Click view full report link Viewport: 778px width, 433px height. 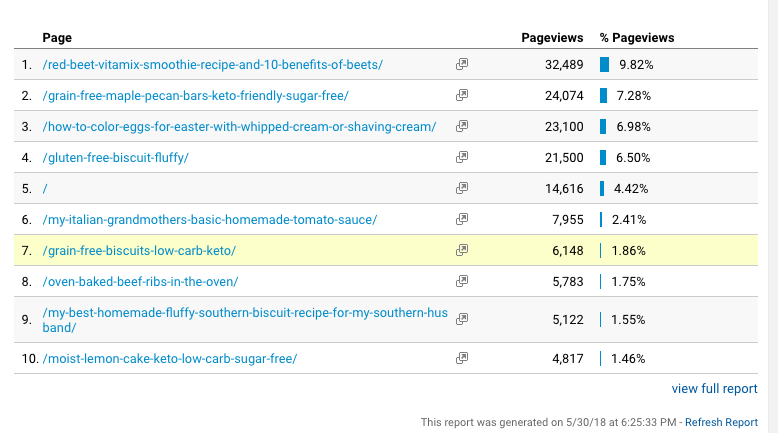[714, 388]
